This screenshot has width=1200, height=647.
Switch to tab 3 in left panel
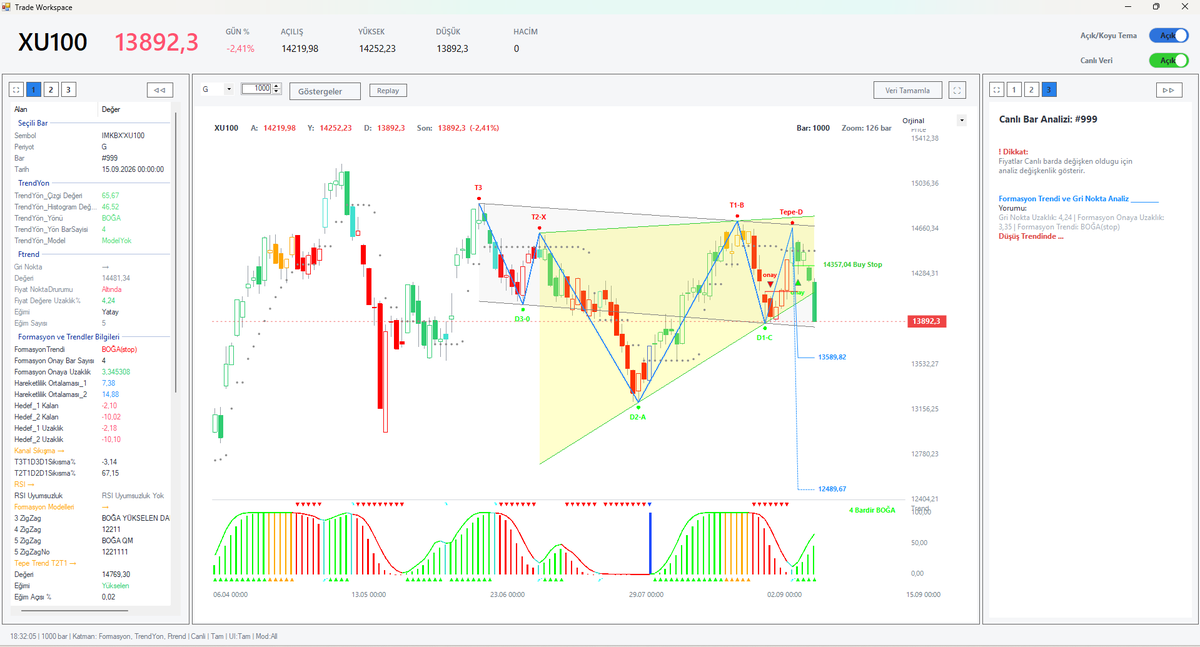click(x=69, y=90)
